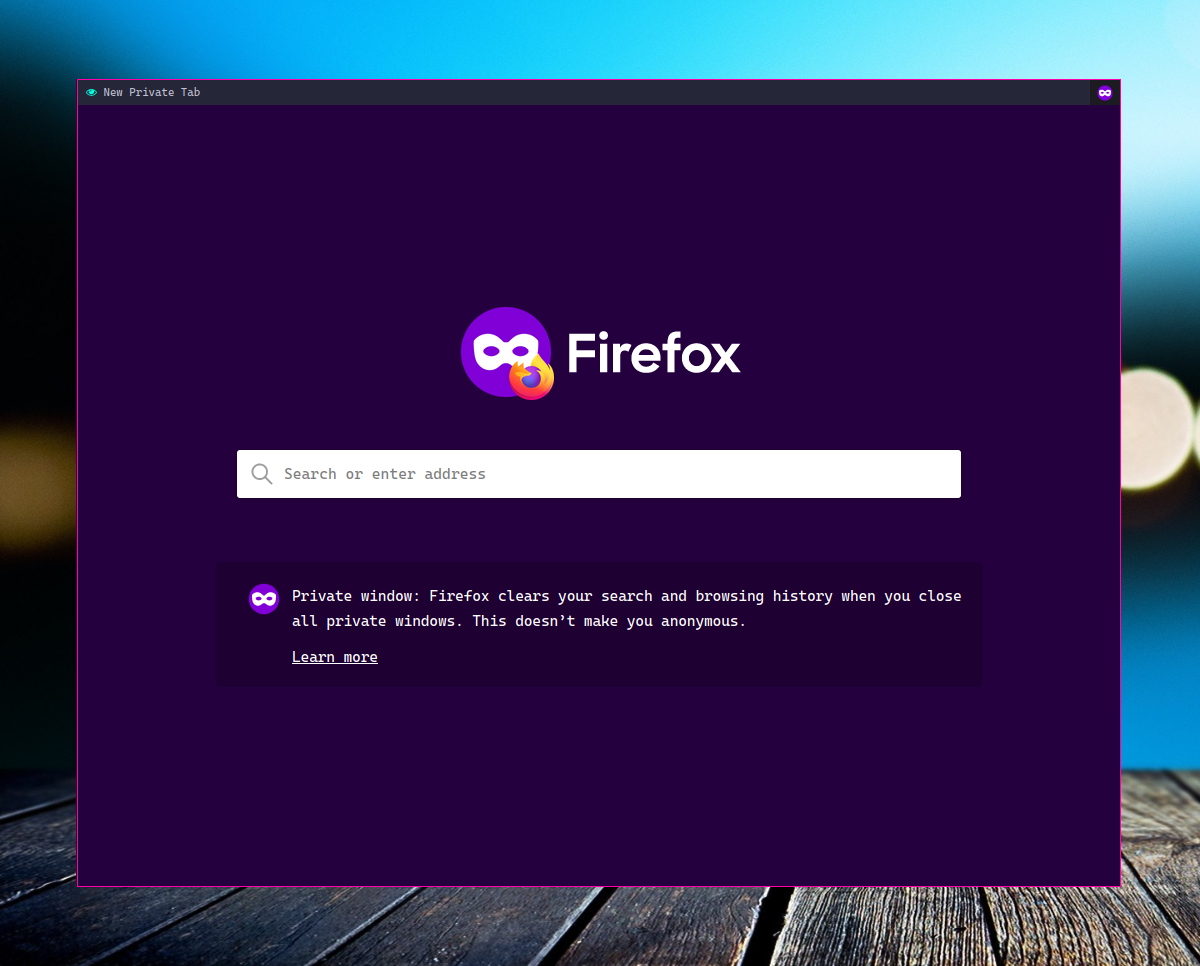Click the magnifying glass search icon

pos(262,474)
